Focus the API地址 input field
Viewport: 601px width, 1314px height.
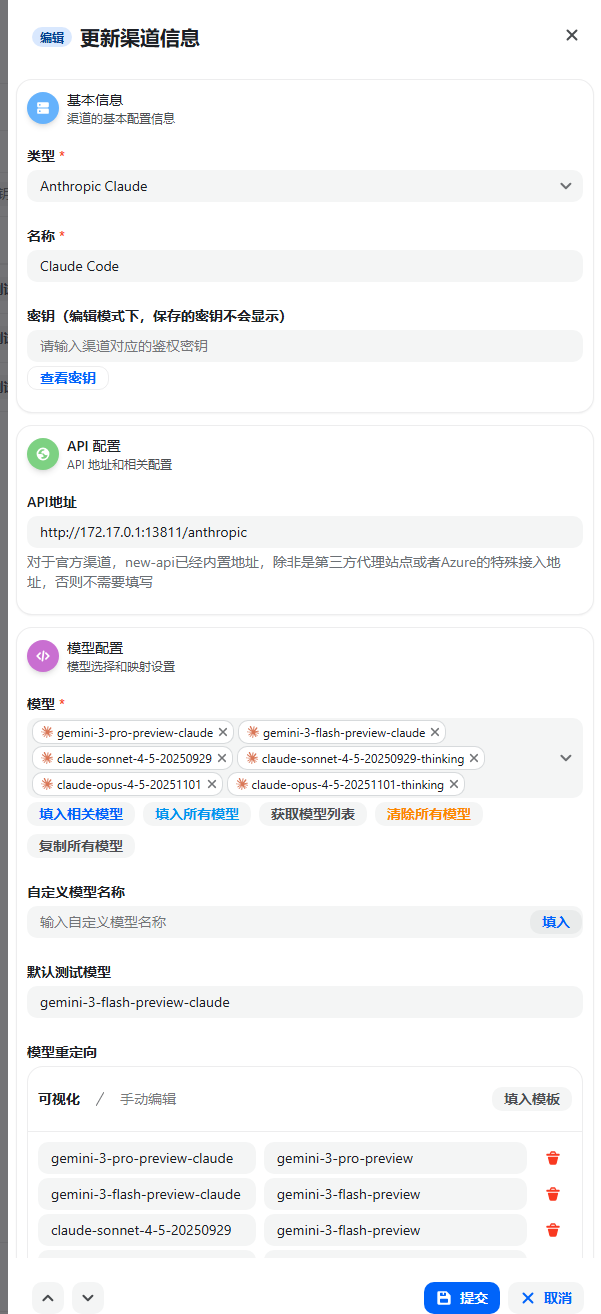[x=305, y=532]
